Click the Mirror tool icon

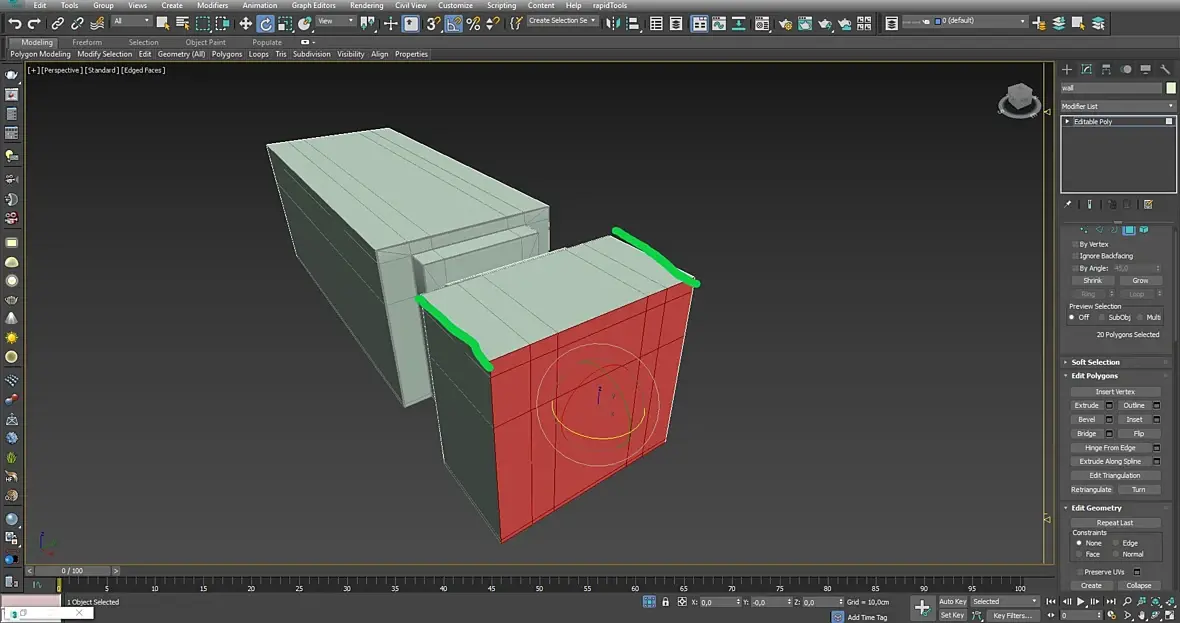coord(611,23)
